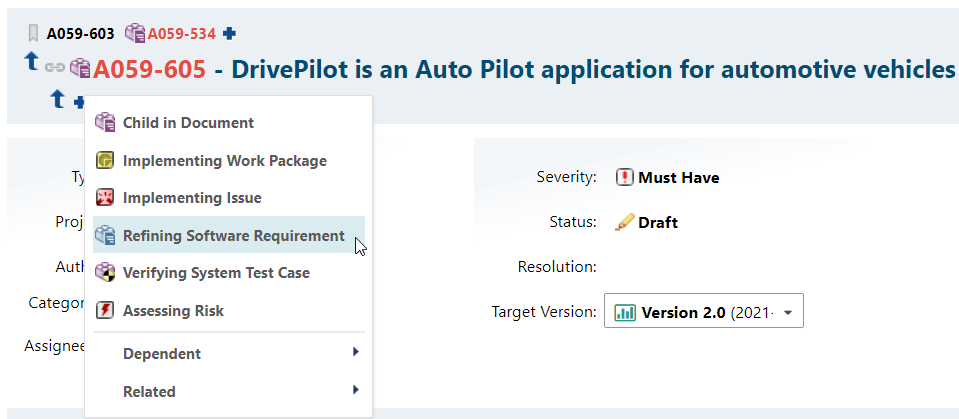Click the Dependent submenu arrow

point(355,352)
